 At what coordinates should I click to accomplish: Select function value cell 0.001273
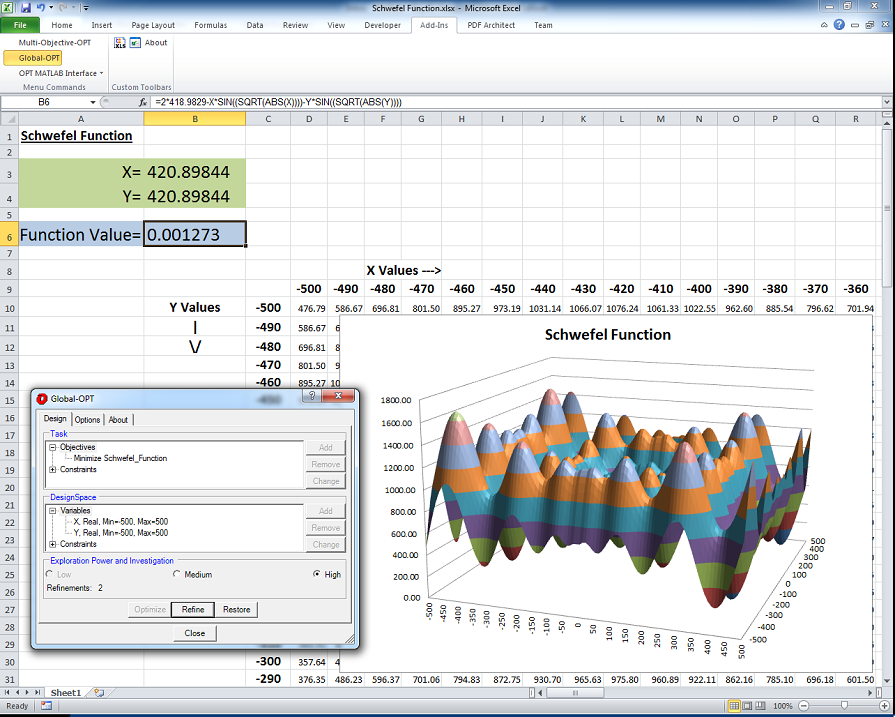click(x=195, y=235)
